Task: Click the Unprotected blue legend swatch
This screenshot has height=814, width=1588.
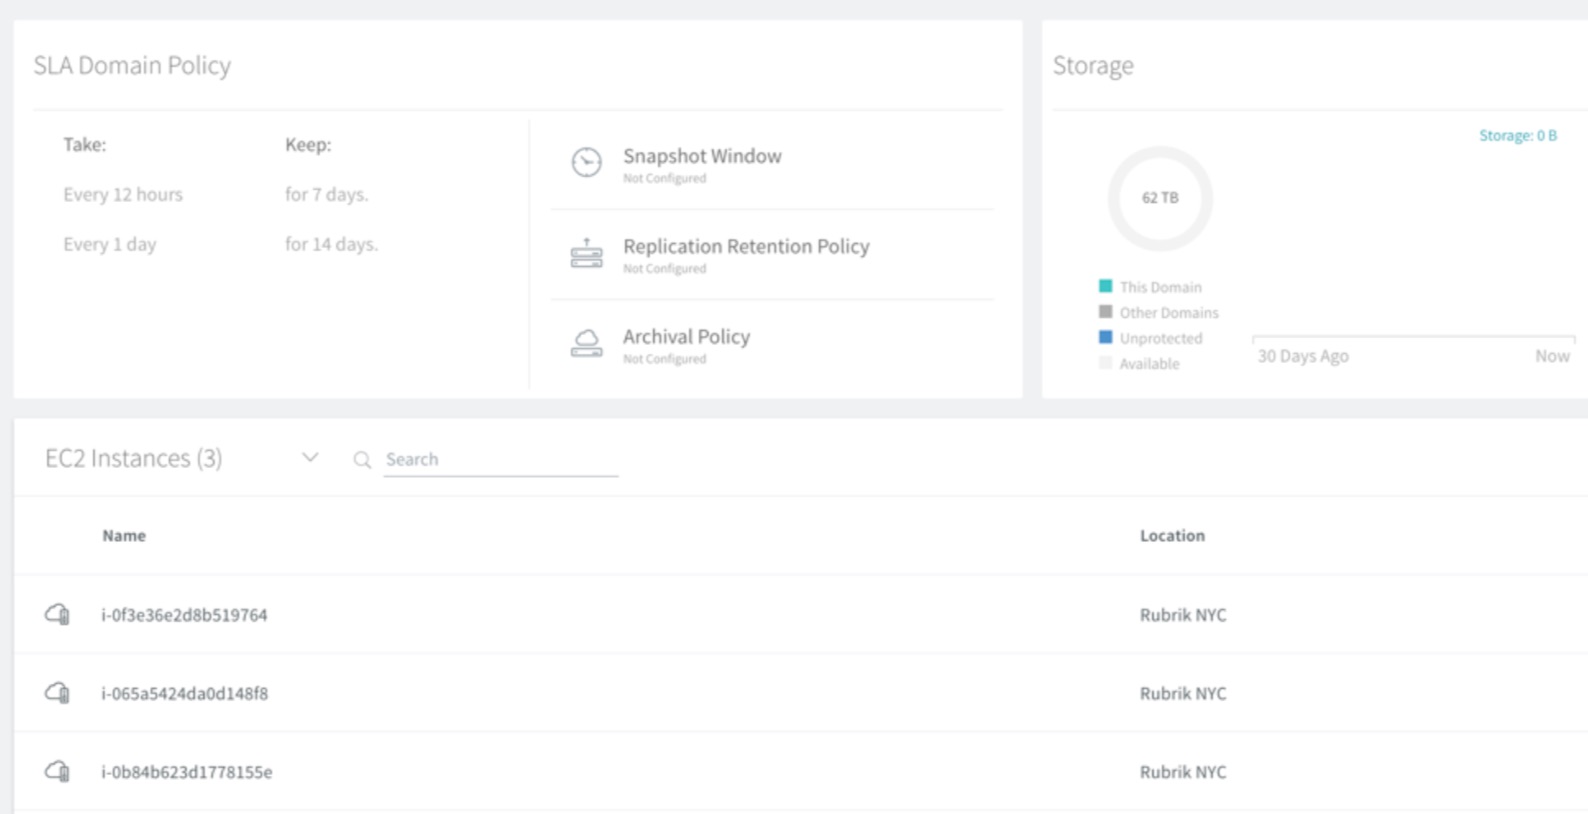Action: pyautogui.click(x=1105, y=338)
